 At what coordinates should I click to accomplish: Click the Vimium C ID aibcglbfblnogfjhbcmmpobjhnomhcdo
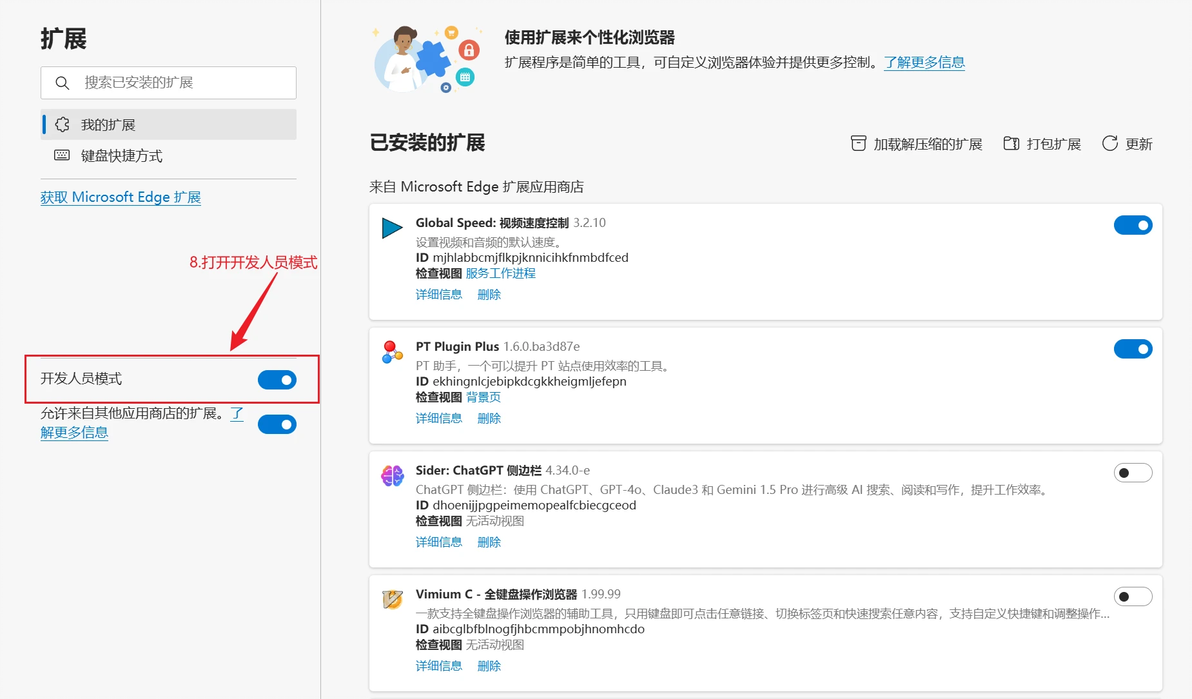(538, 629)
